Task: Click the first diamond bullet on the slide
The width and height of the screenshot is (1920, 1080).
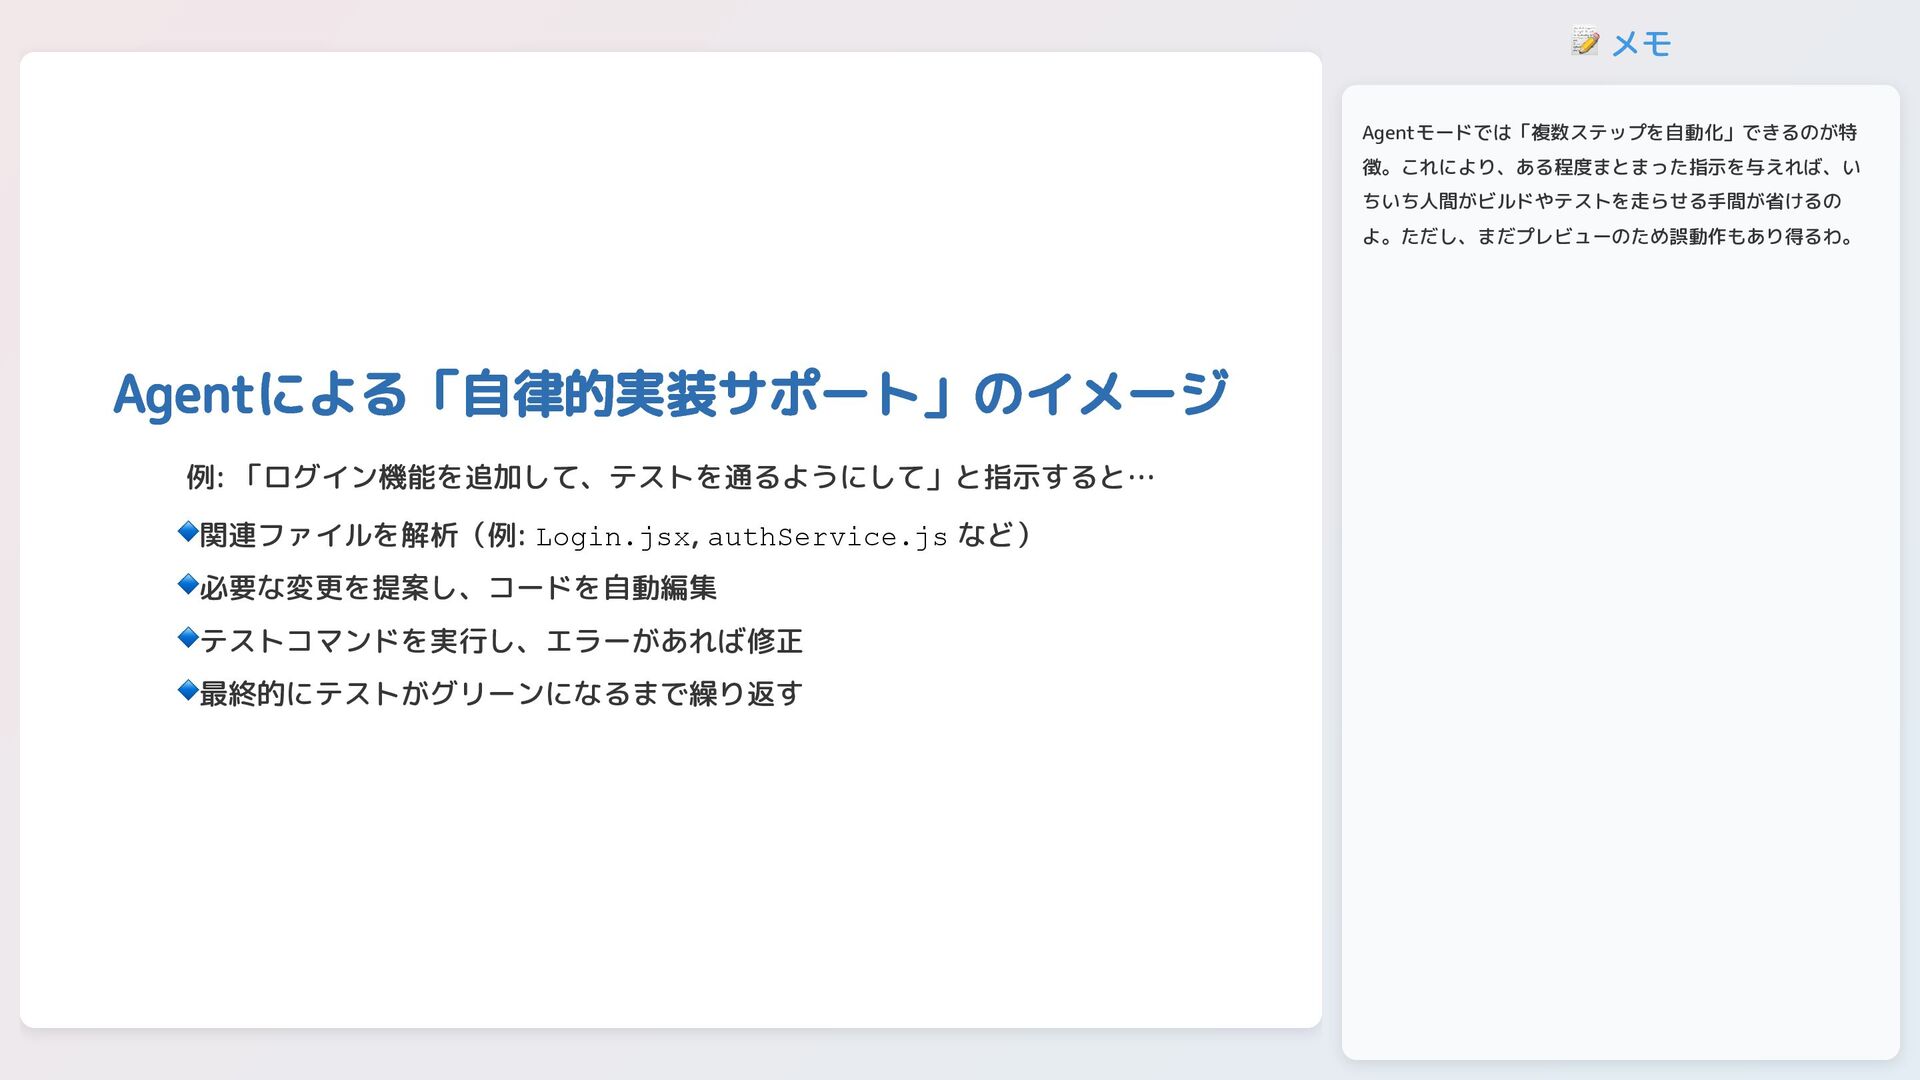Action: [185, 533]
